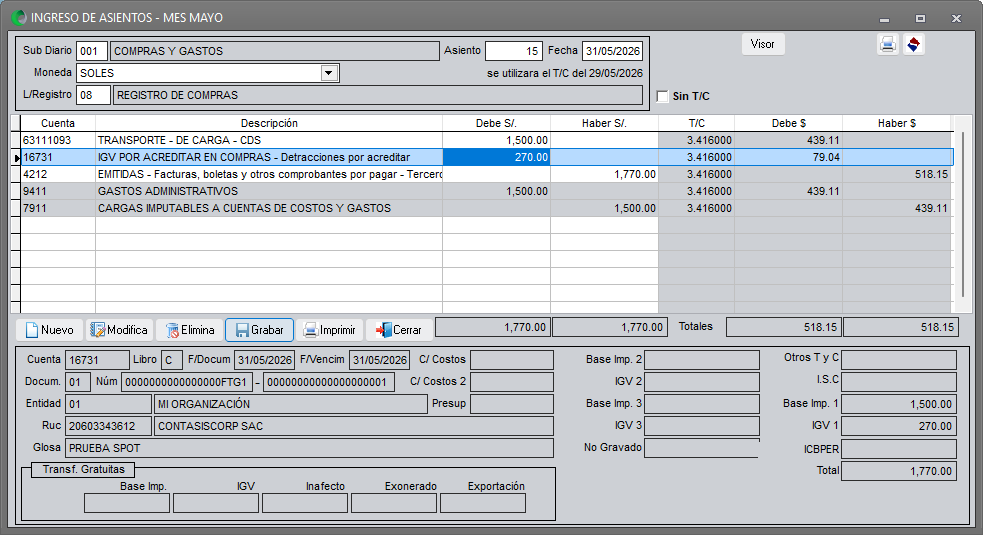Screen dimensions: 983x535
Task: Click the Libro field C
Action: click(x=172, y=360)
